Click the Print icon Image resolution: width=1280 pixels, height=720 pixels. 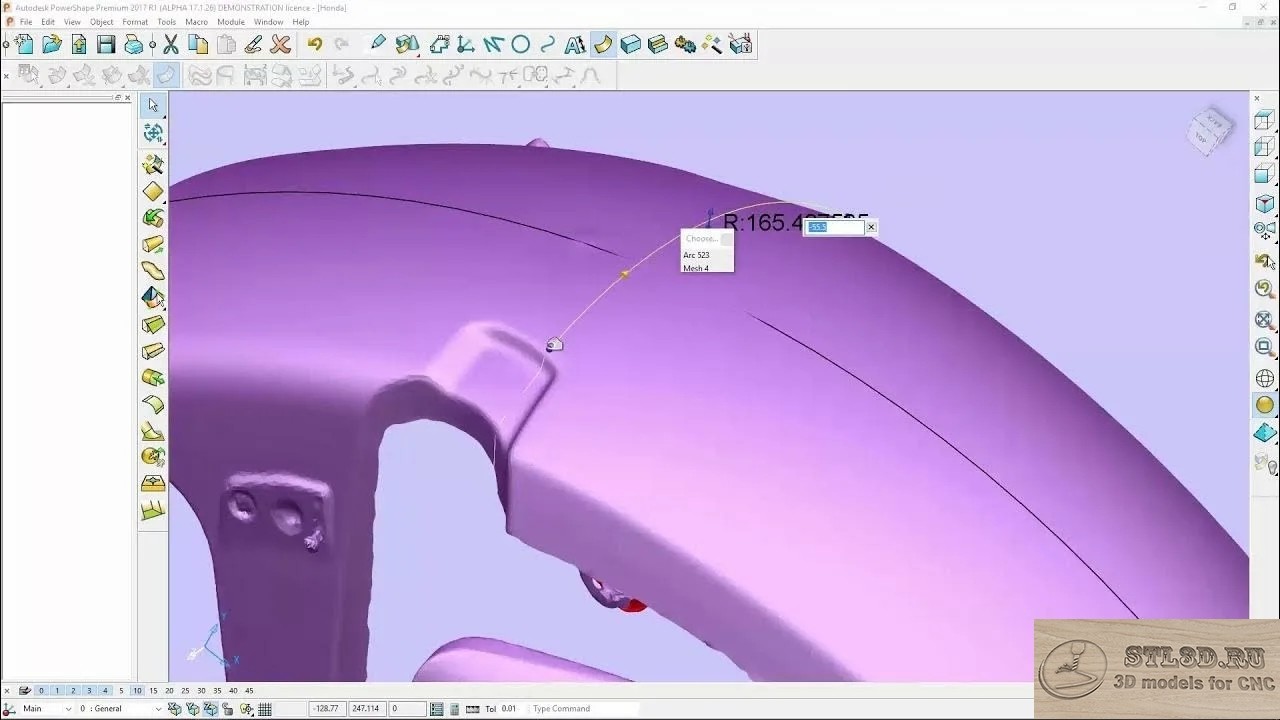134,44
